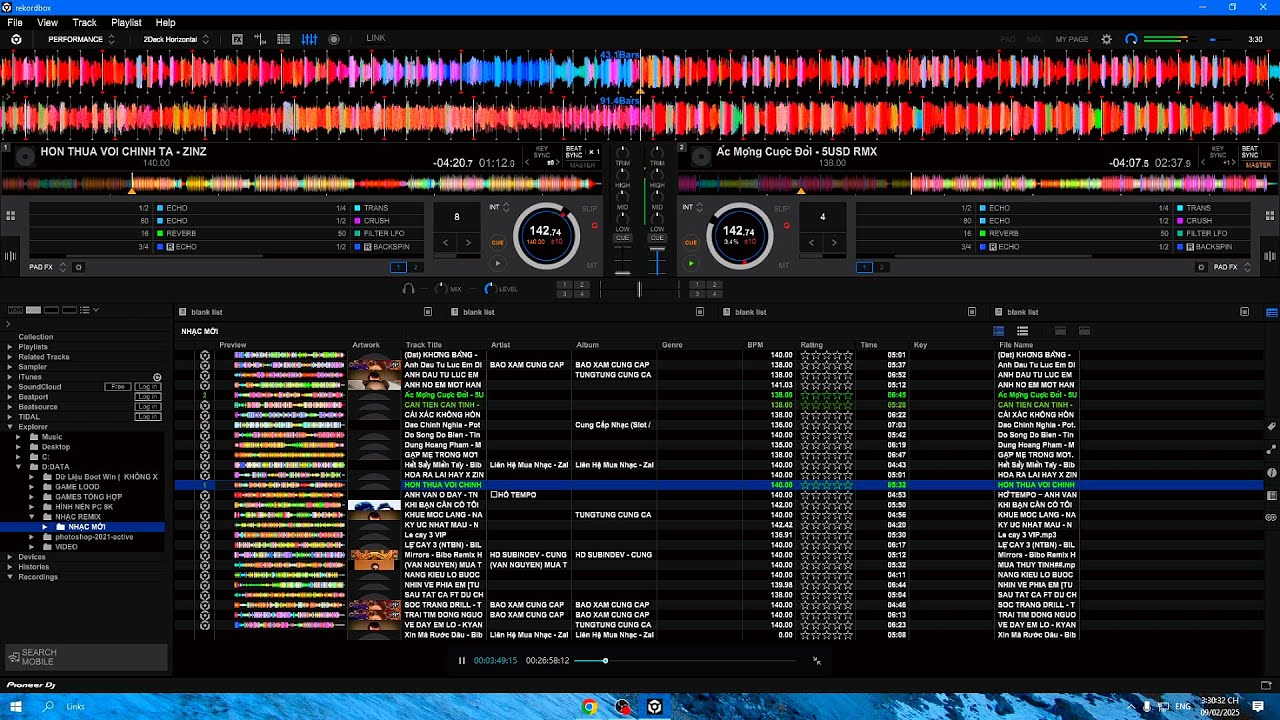Screen dimensions: 1280x720
Task: Click the CUE button on deck 2
Action: [690, 242]
